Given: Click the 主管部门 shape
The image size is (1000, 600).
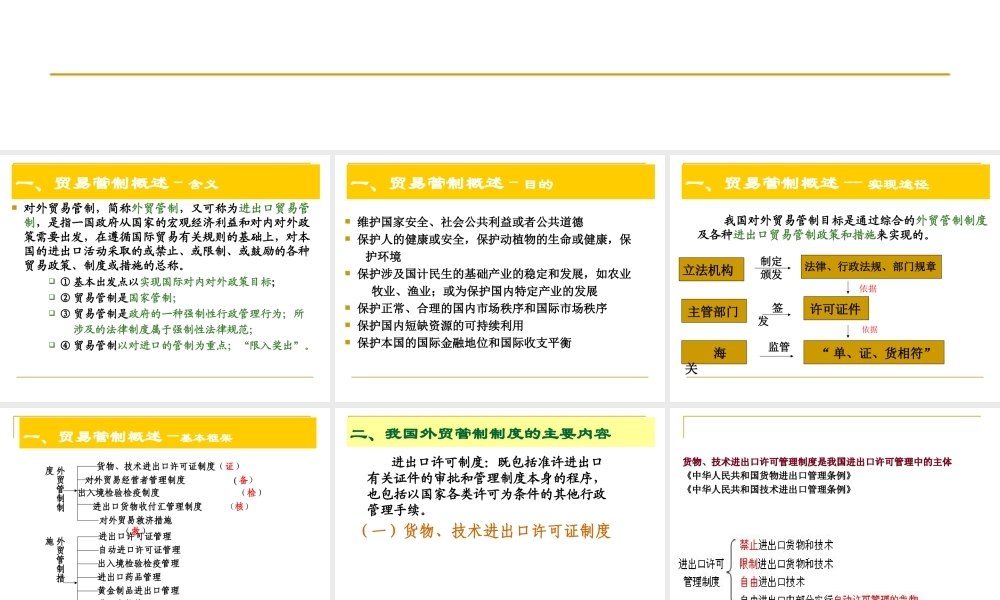Looking at the screenshot, I should click(x=713, y=310).
